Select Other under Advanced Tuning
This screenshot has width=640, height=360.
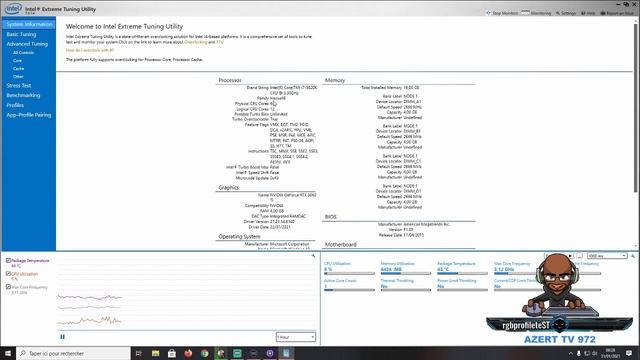[x=18, y=76]
